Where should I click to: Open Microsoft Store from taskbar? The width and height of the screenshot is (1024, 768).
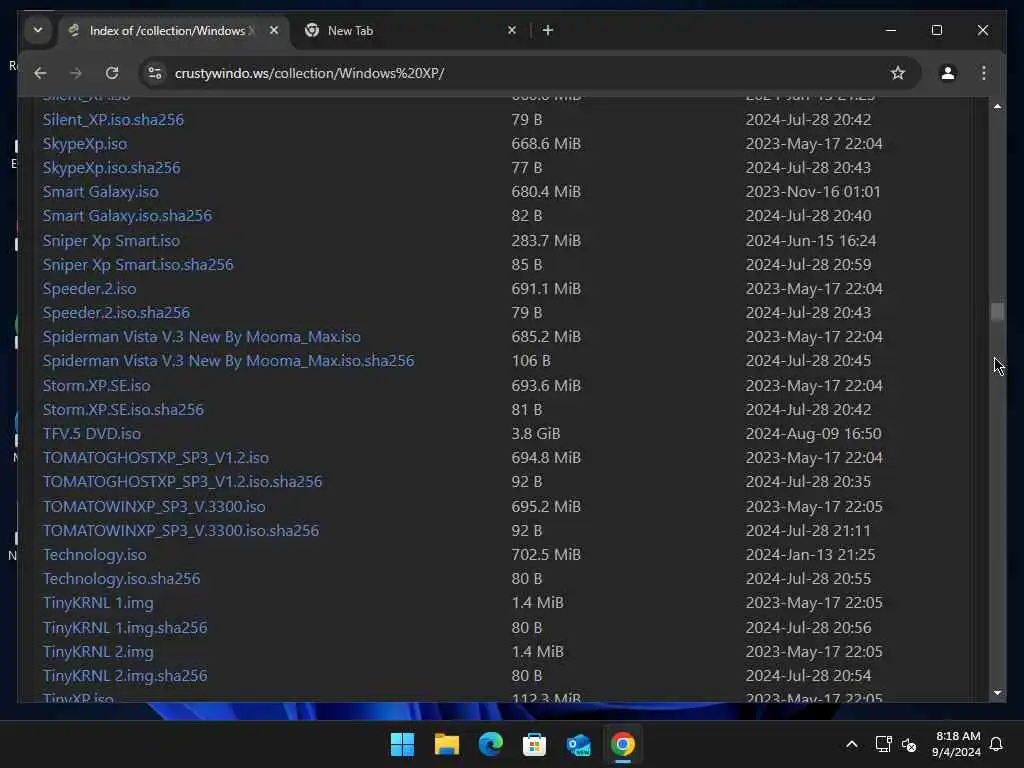coord(534,744)
